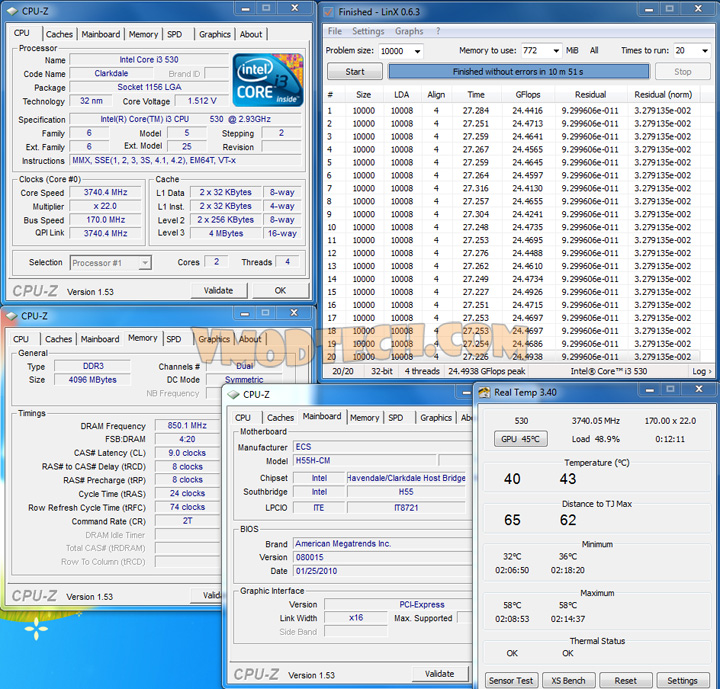Expand the Times to run dropdown
Image resolution: width=720 pixels, height=689 pixels.
tap(705, 51)
